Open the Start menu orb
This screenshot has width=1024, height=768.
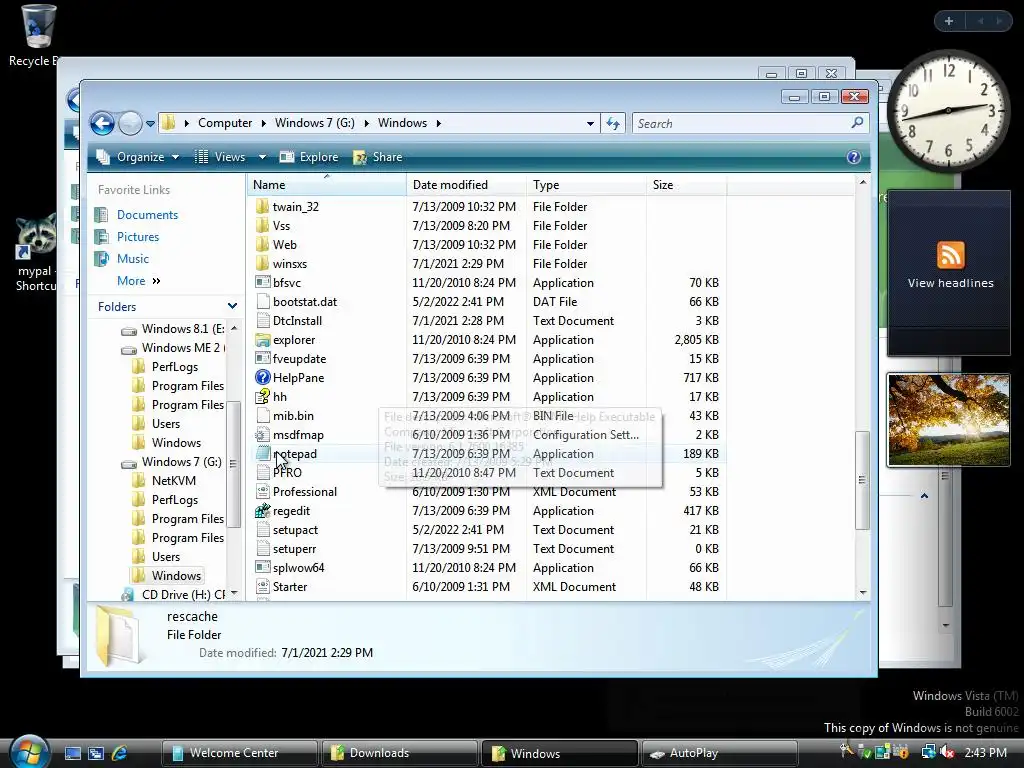tap(28, 751)
